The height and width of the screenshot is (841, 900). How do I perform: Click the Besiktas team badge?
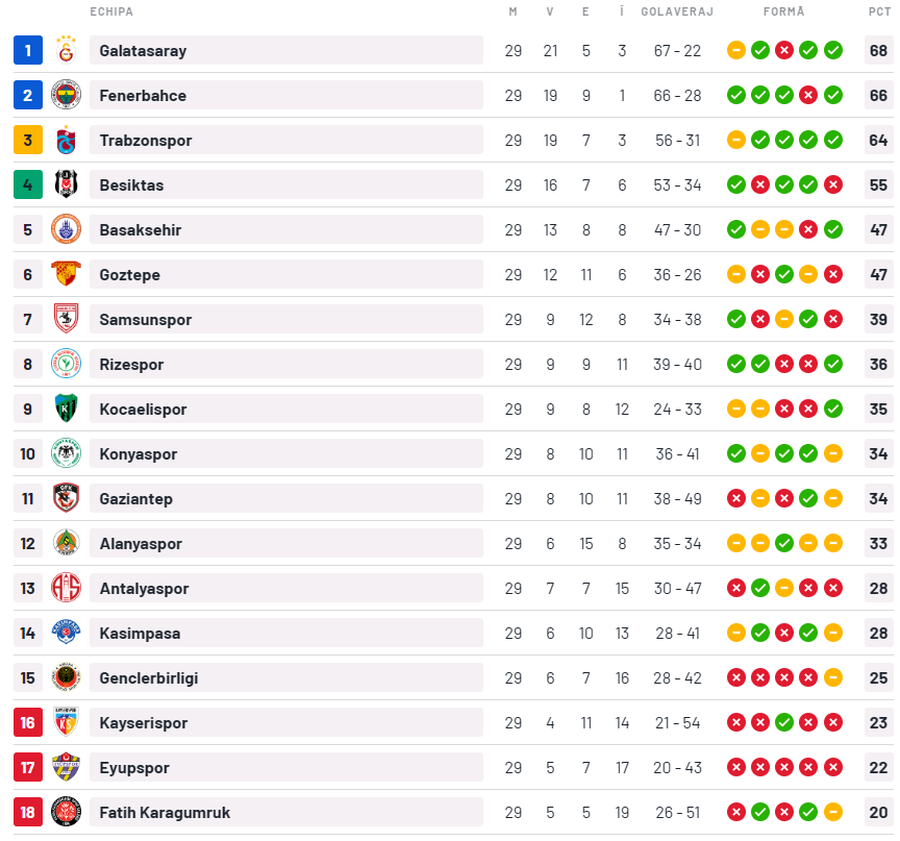(x=66, y=185)
